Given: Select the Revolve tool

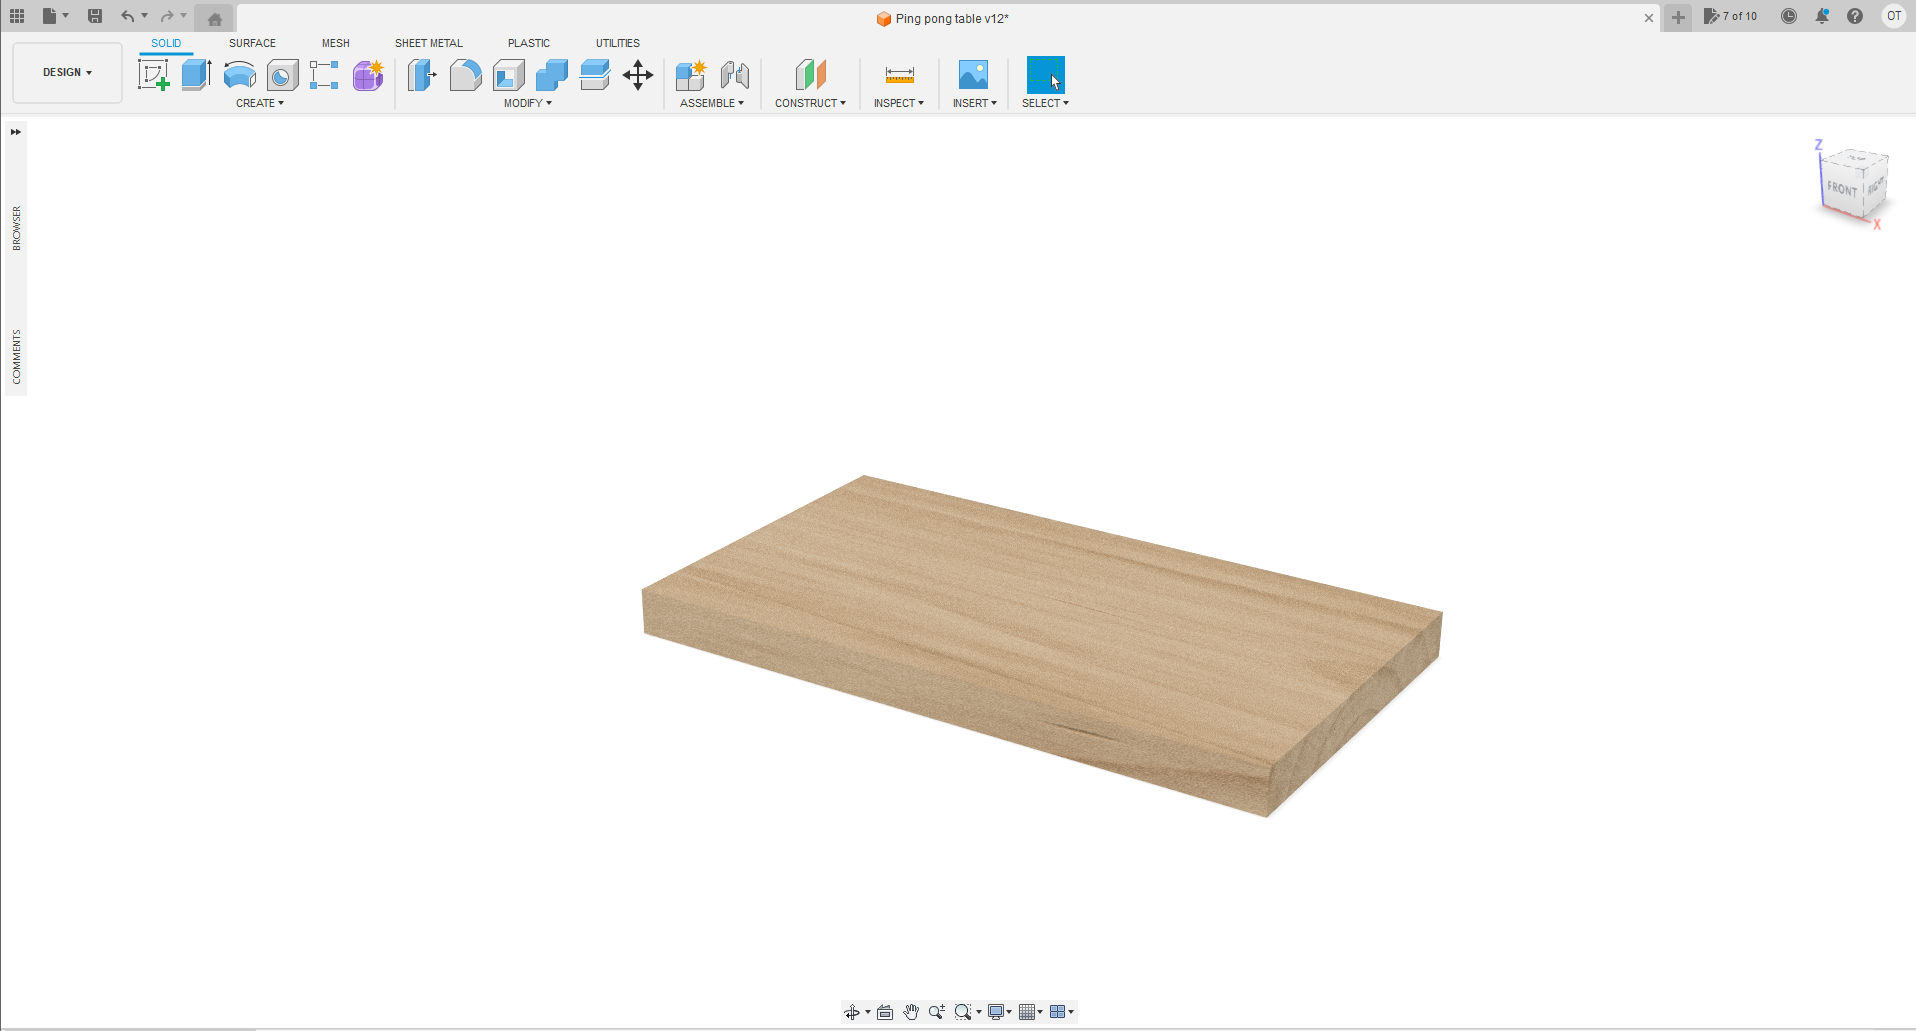Looking at the screenshot, I should (239, 74).
